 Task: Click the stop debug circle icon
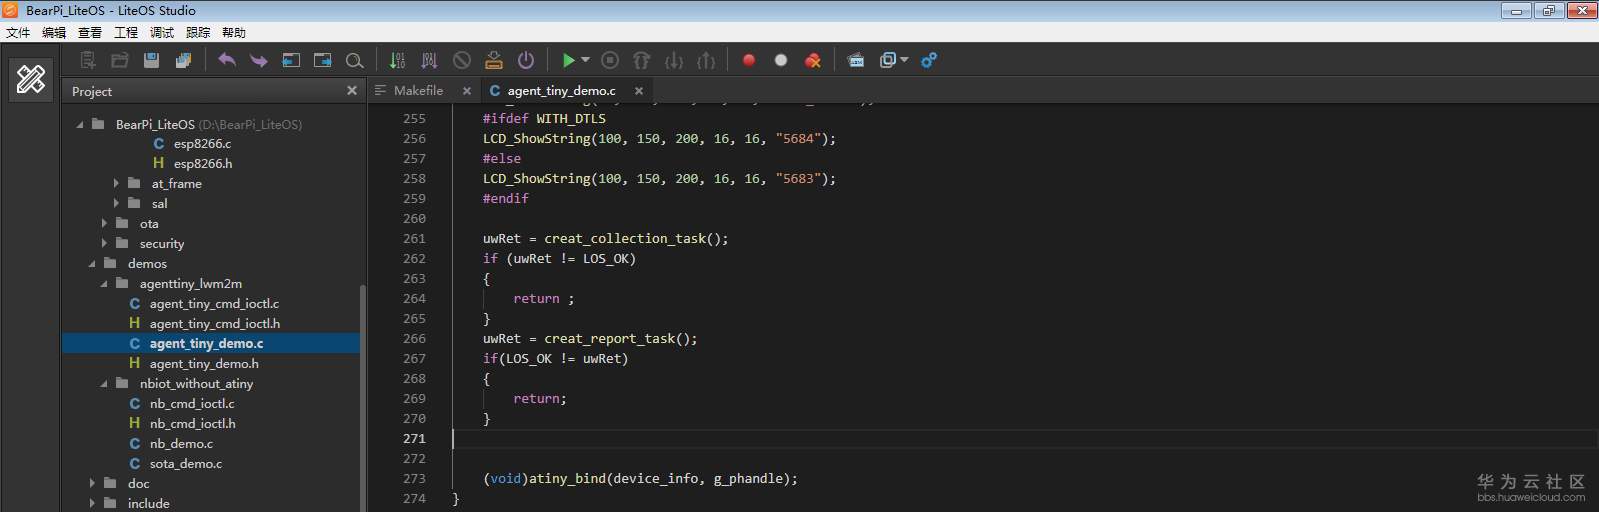pyautogui.click(x=610, y=60)
